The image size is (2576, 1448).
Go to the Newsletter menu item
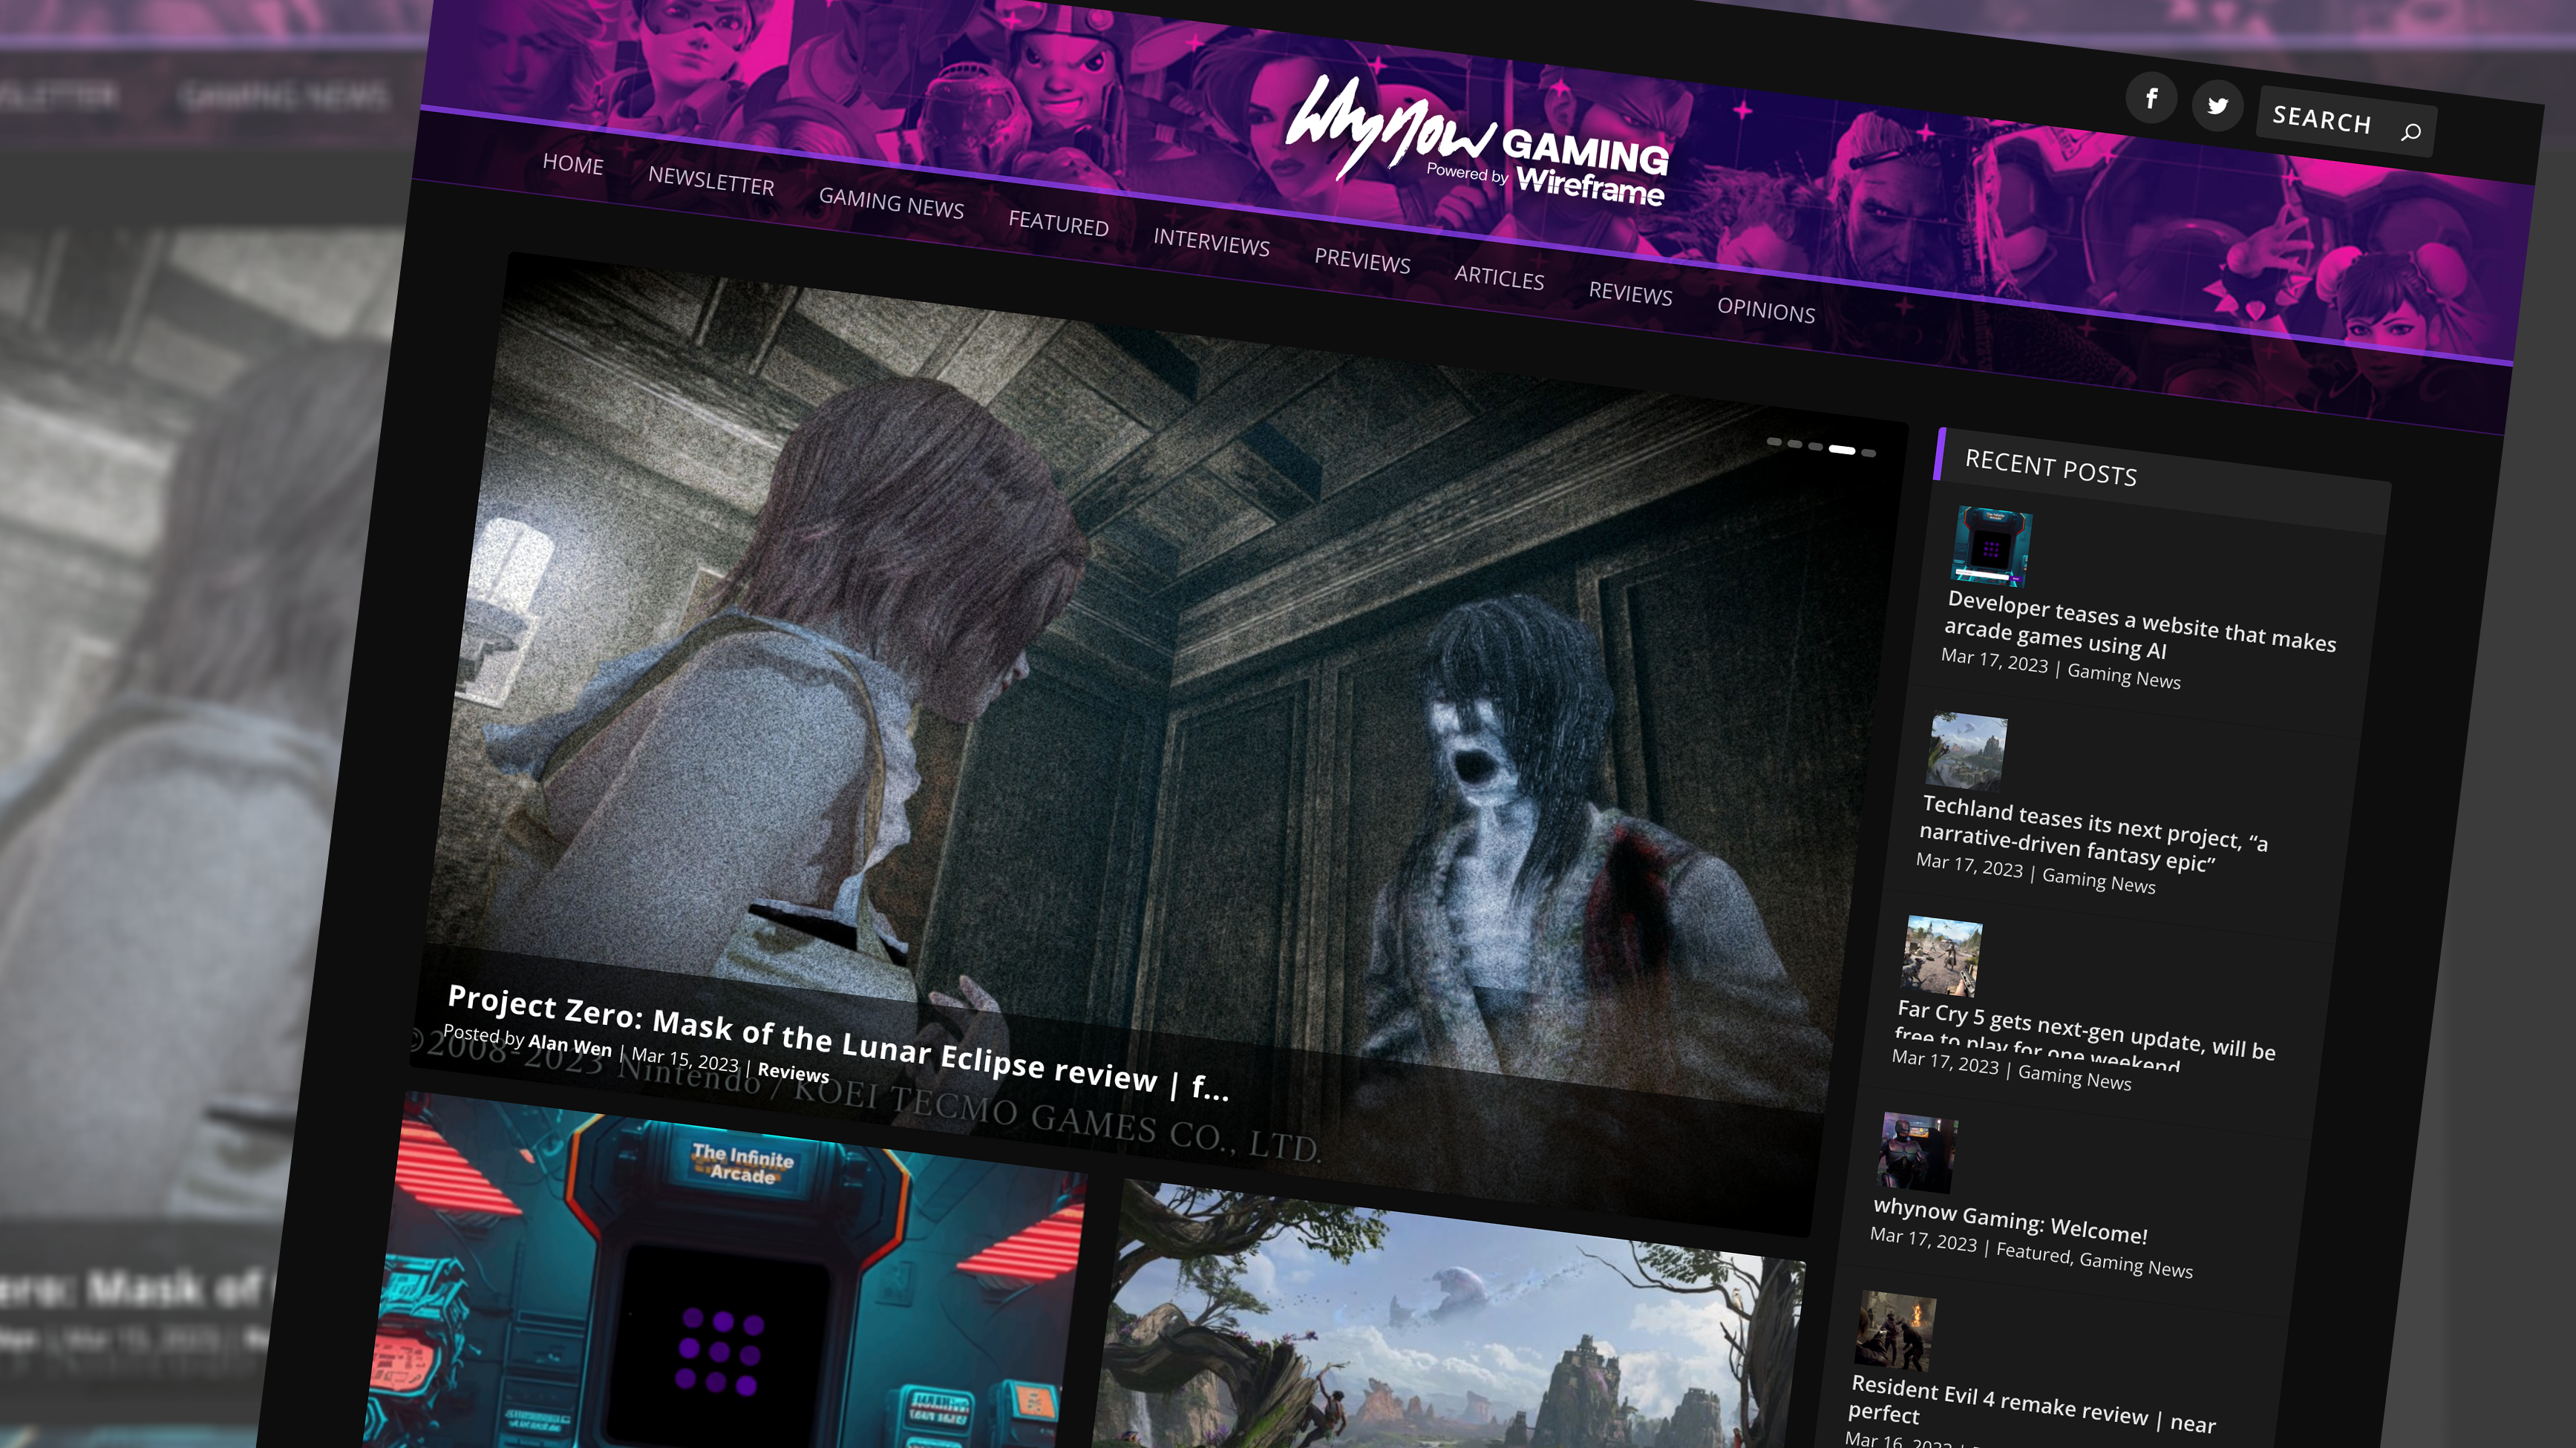(x=710, y=181)
